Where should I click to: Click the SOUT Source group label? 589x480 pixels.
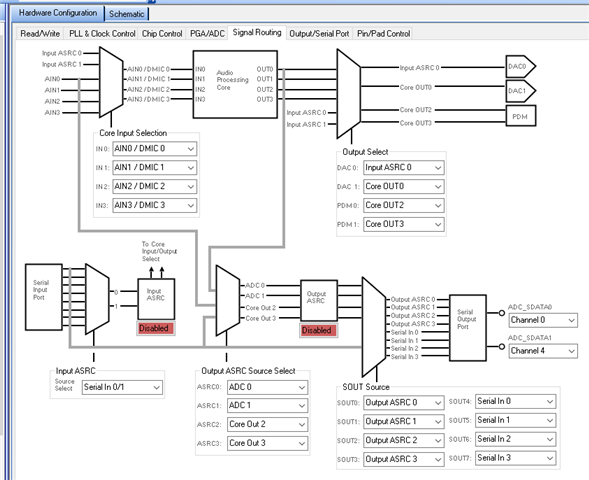click(x=366, y=387)
